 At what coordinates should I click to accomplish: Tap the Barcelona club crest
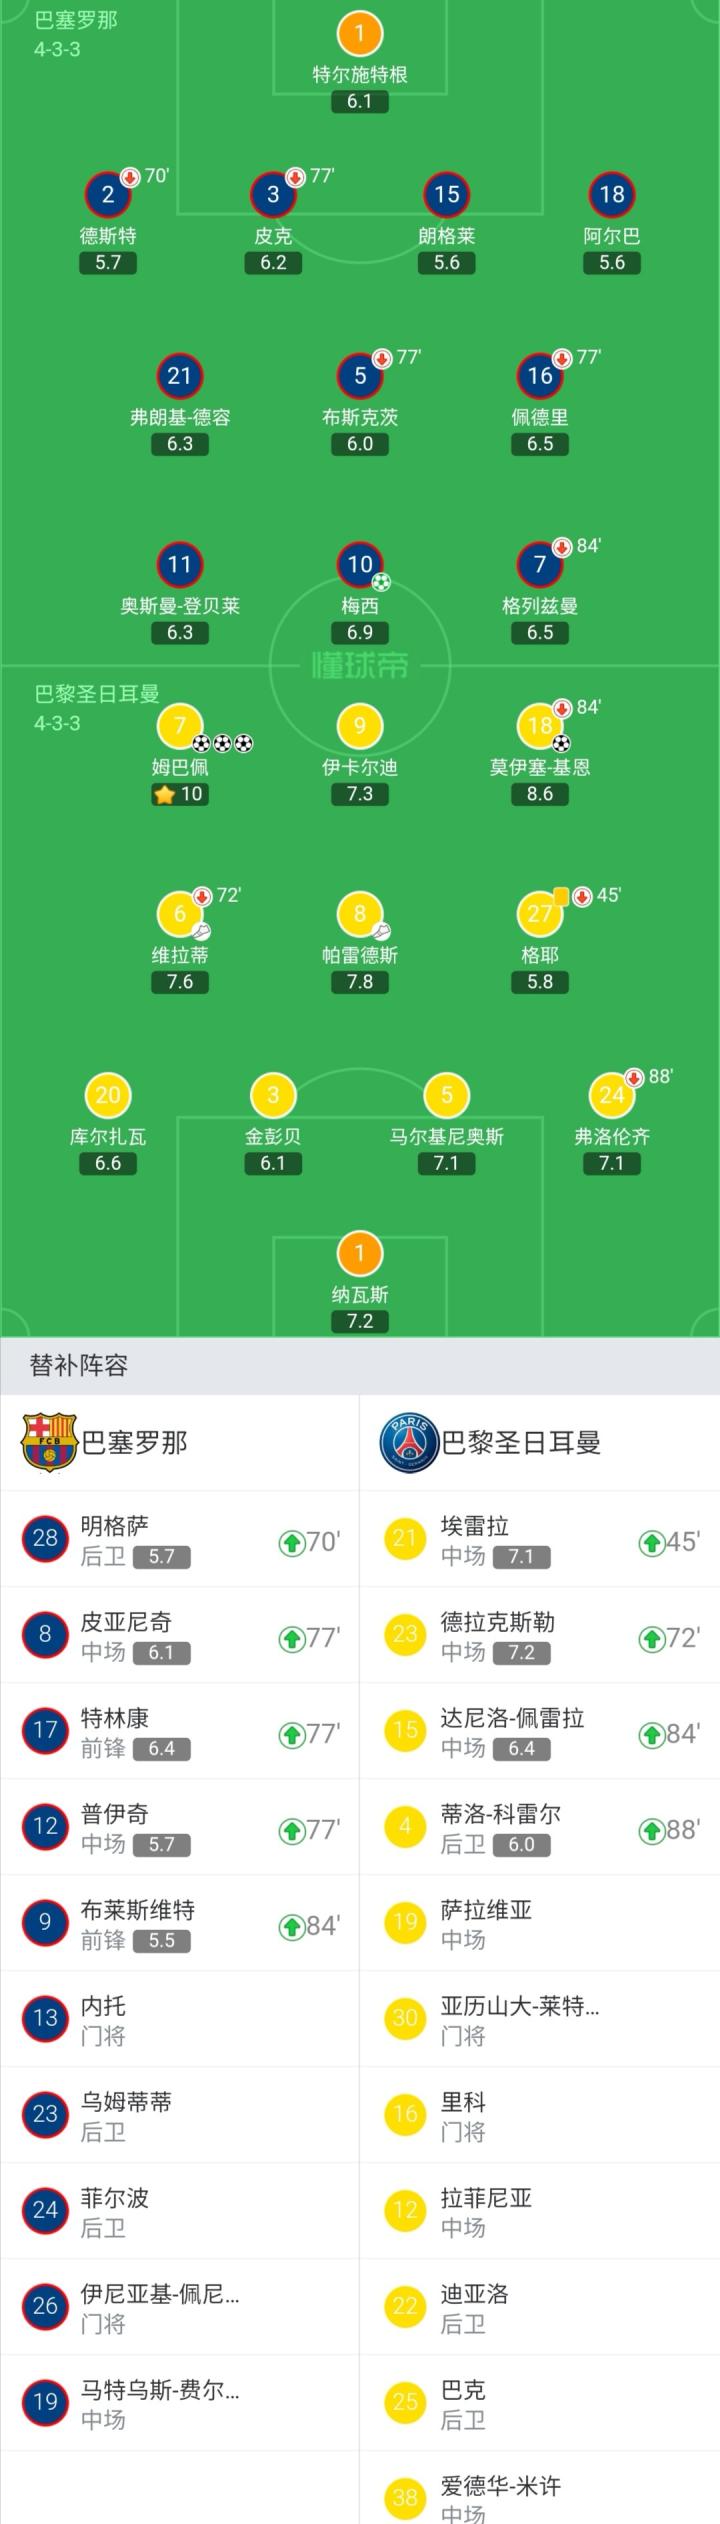click(49, 1442)
